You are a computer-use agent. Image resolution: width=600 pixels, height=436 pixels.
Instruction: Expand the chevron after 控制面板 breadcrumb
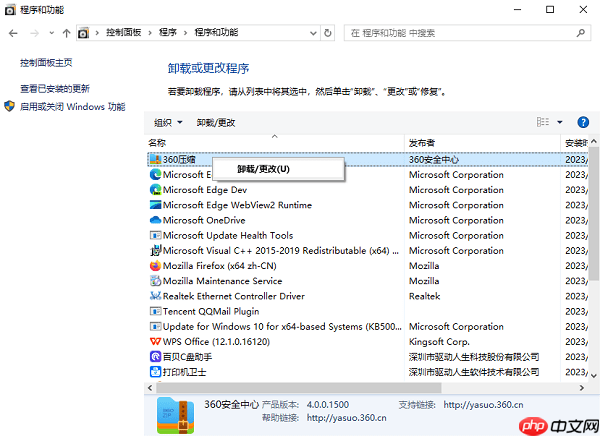(x=150, y=33)
